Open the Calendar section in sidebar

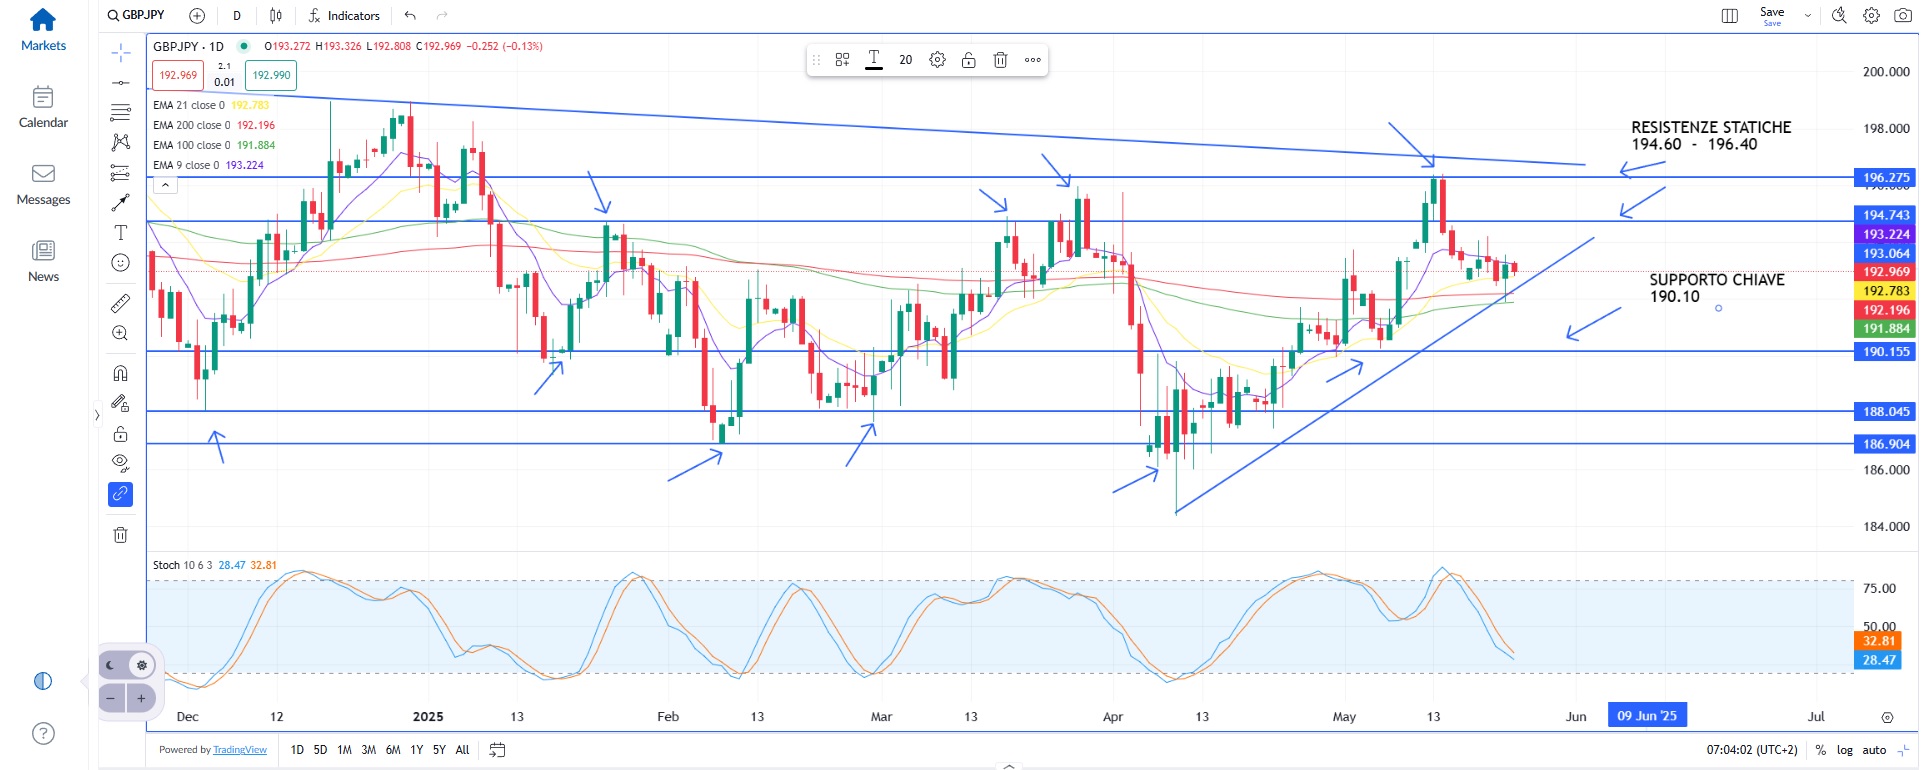coord(43,107)
